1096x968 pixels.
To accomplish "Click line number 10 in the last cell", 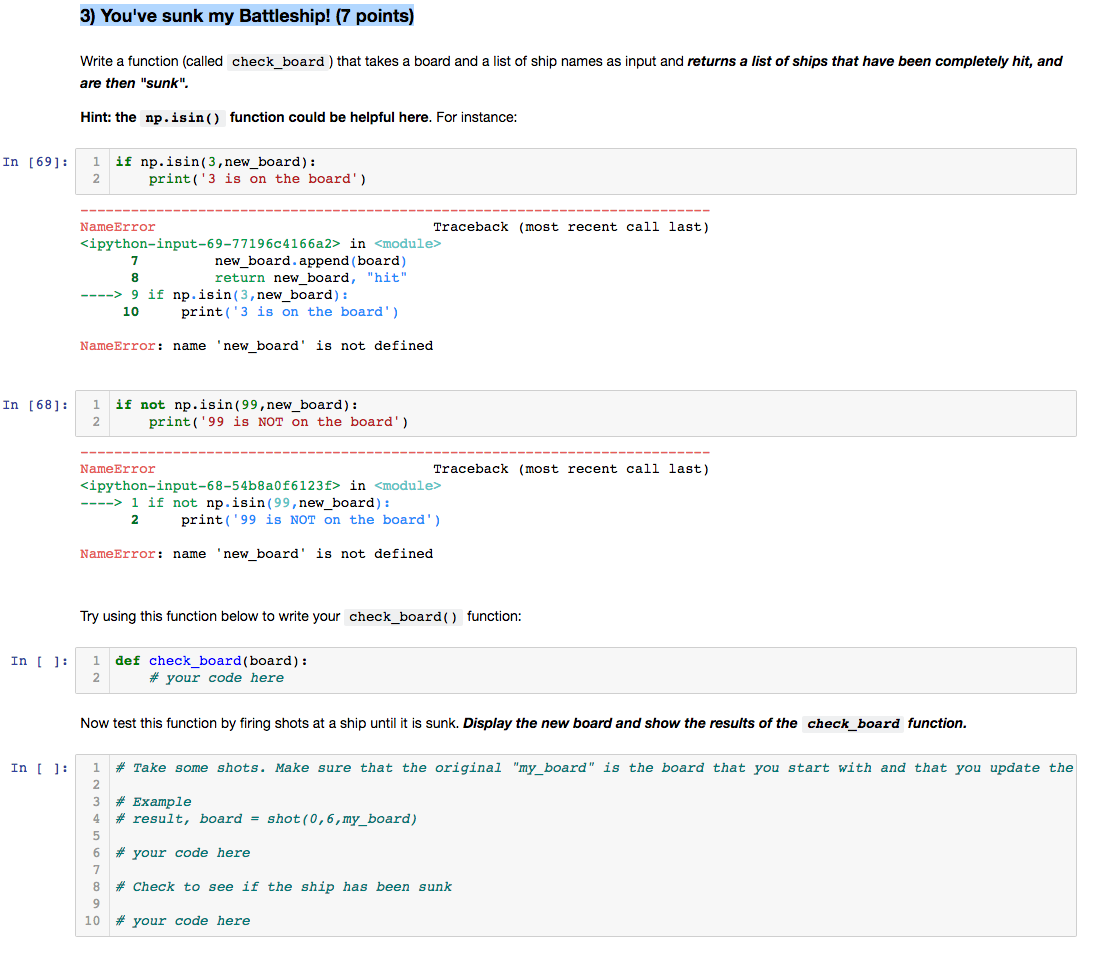I will tap(92, 921).
